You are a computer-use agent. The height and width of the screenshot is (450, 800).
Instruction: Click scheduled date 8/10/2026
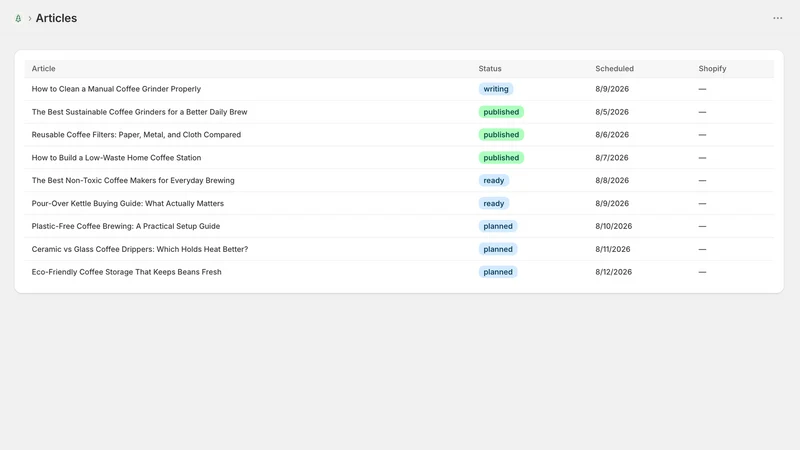tap(613, 226)
